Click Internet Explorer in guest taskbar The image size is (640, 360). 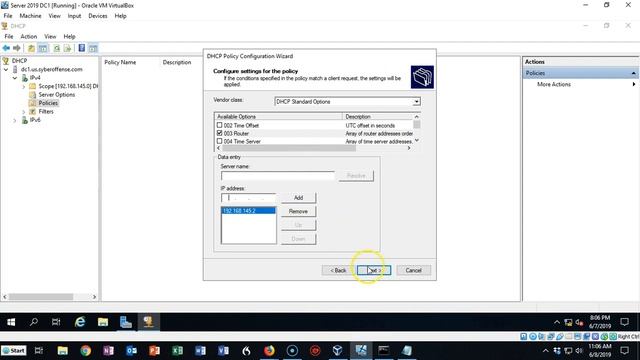point(80,322)
